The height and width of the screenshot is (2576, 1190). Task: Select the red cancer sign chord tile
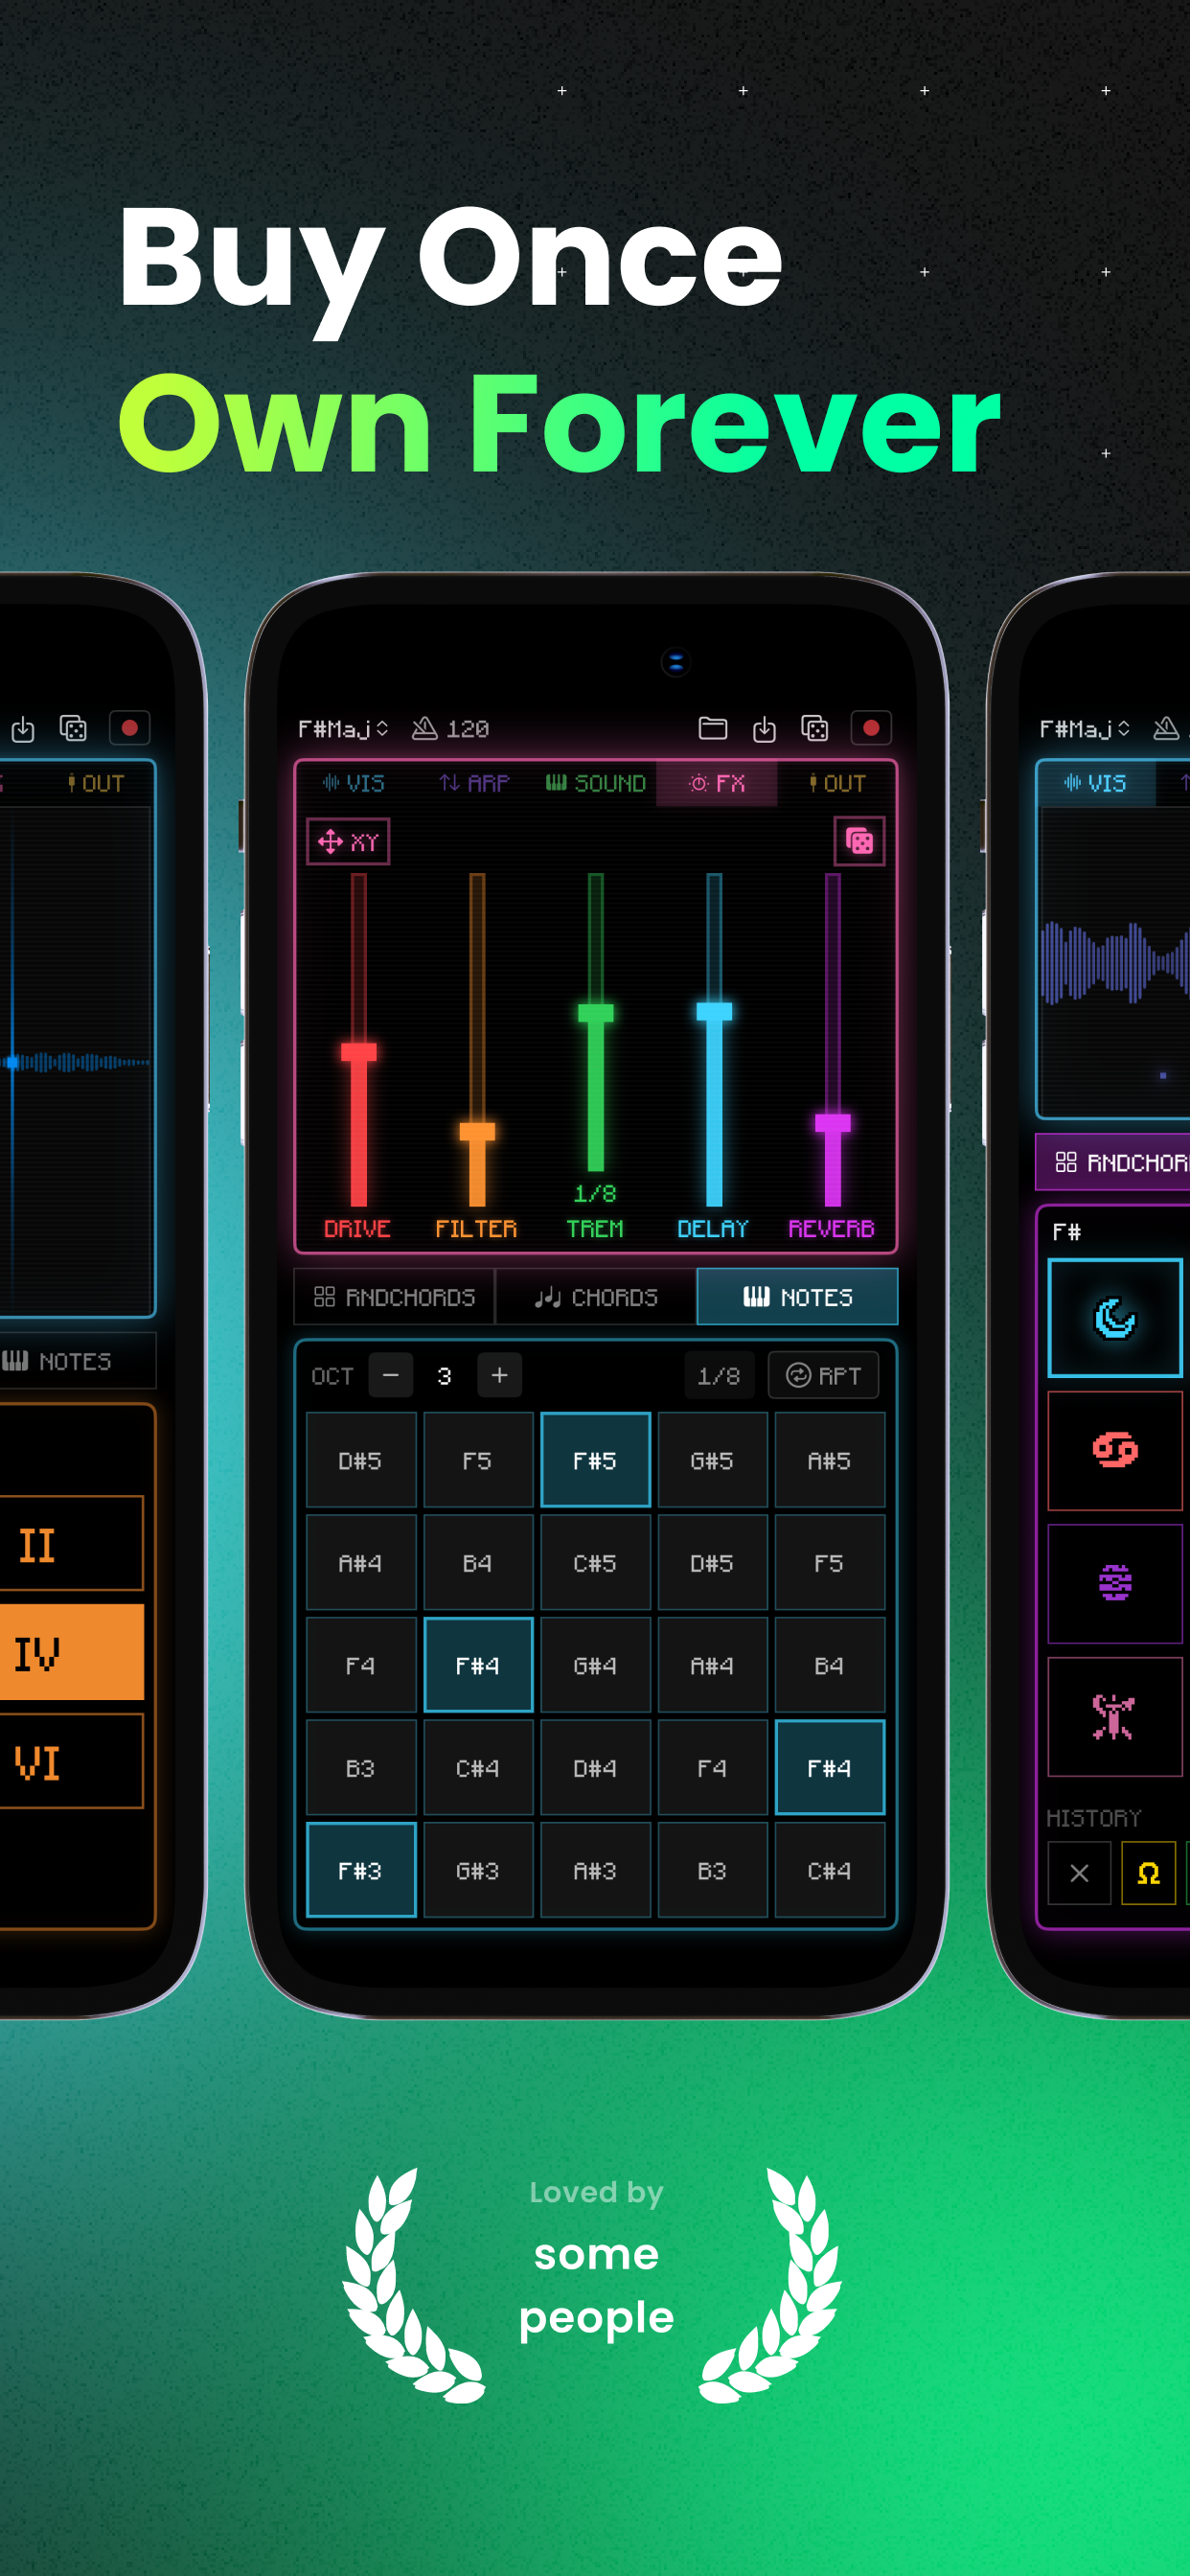click(x=1115, y=1450)
